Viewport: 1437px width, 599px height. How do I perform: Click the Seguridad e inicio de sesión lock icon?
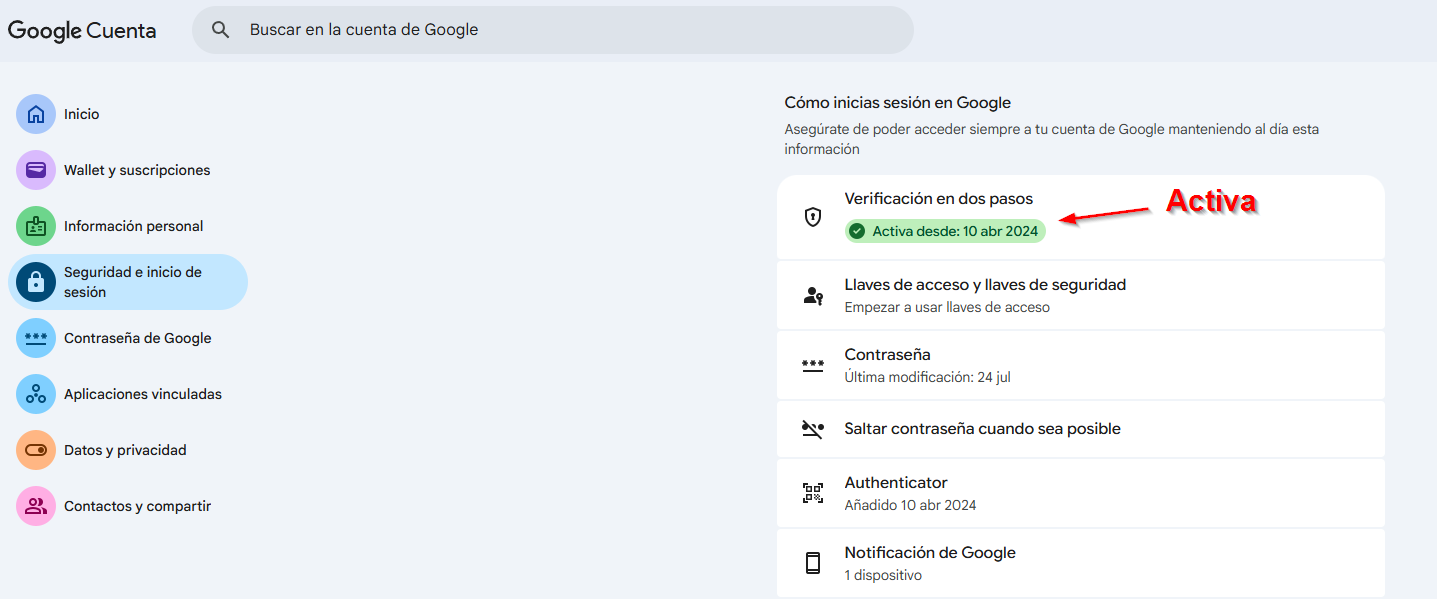click(36, 282)
